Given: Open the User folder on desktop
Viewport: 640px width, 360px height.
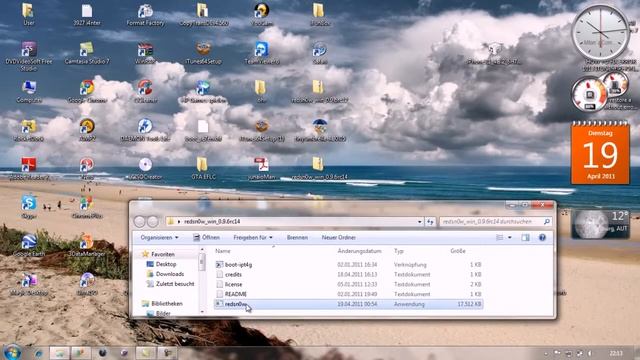Looking at the screenshot, I should [x=28, y=14].
